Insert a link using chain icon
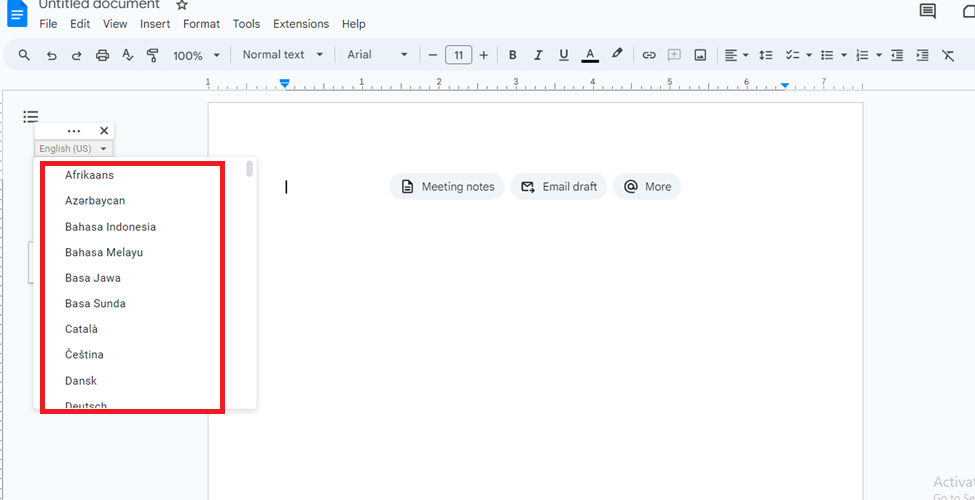 [x=649, y=55]
